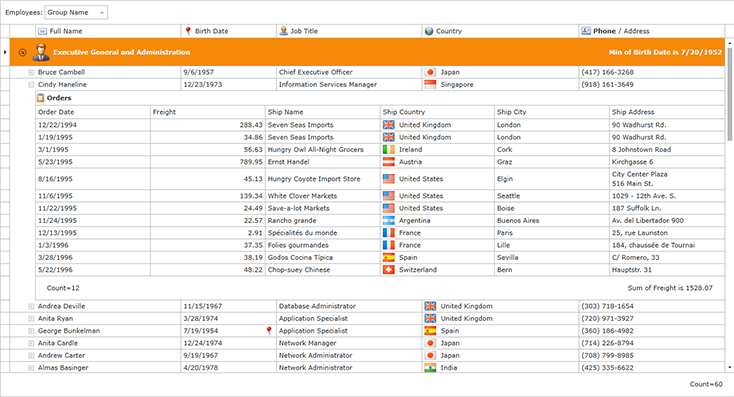Sort by the Order Date column header
The width and height of the screenshot is (734, 397).
(x=93, y=112)
